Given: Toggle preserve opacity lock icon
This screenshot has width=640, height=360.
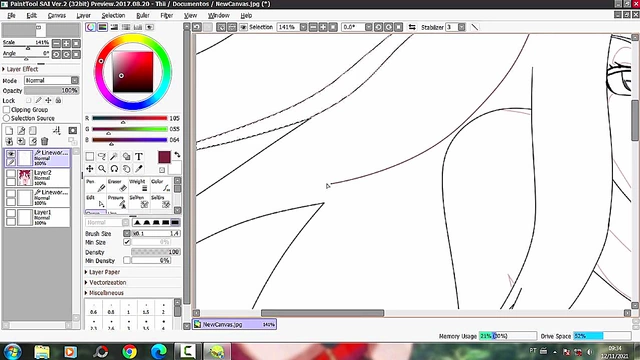Looking at the screenshot, I should [x=28, y=100].
